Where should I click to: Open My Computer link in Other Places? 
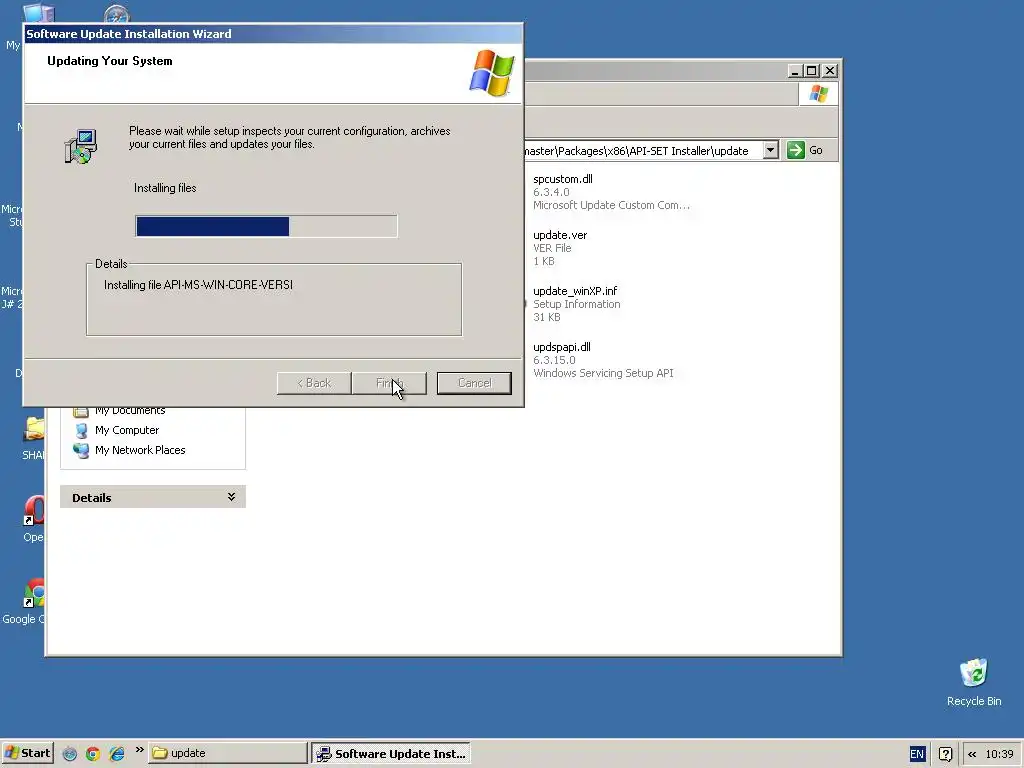click(127, 430)
